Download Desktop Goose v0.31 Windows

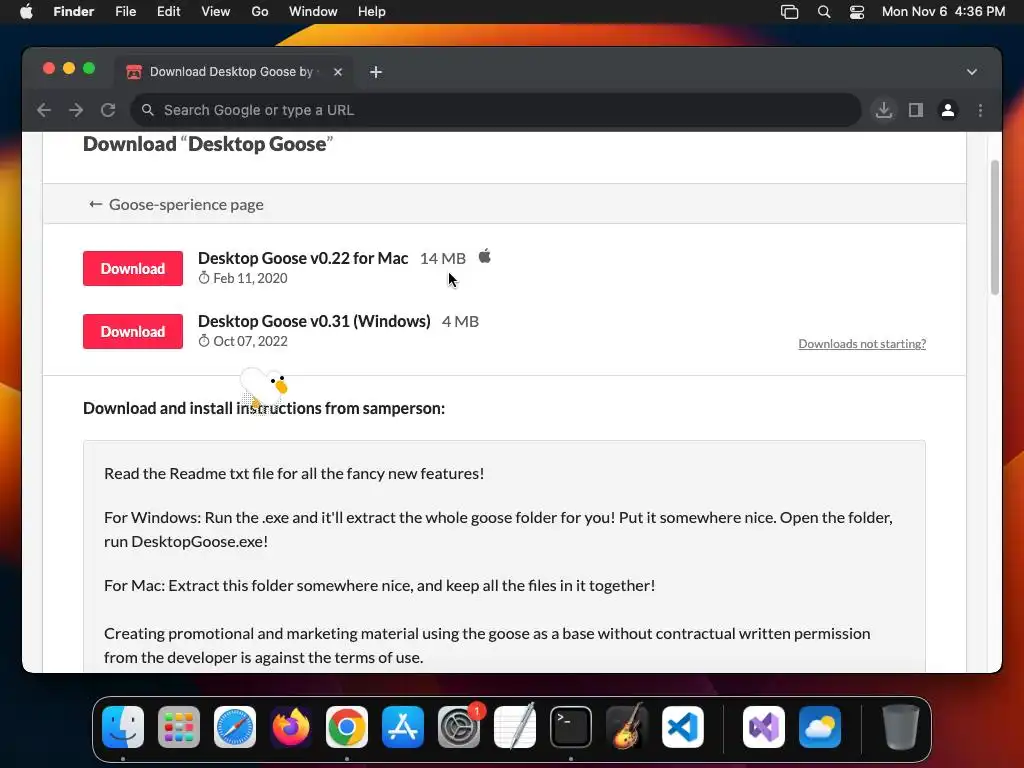pyautogui.click(x=133, y=332)
